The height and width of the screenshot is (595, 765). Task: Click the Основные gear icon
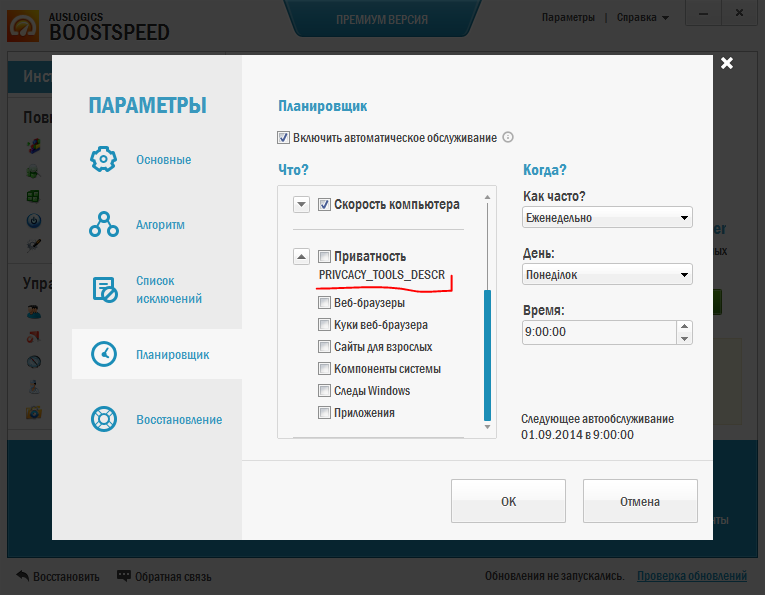(x=104, y=160)
